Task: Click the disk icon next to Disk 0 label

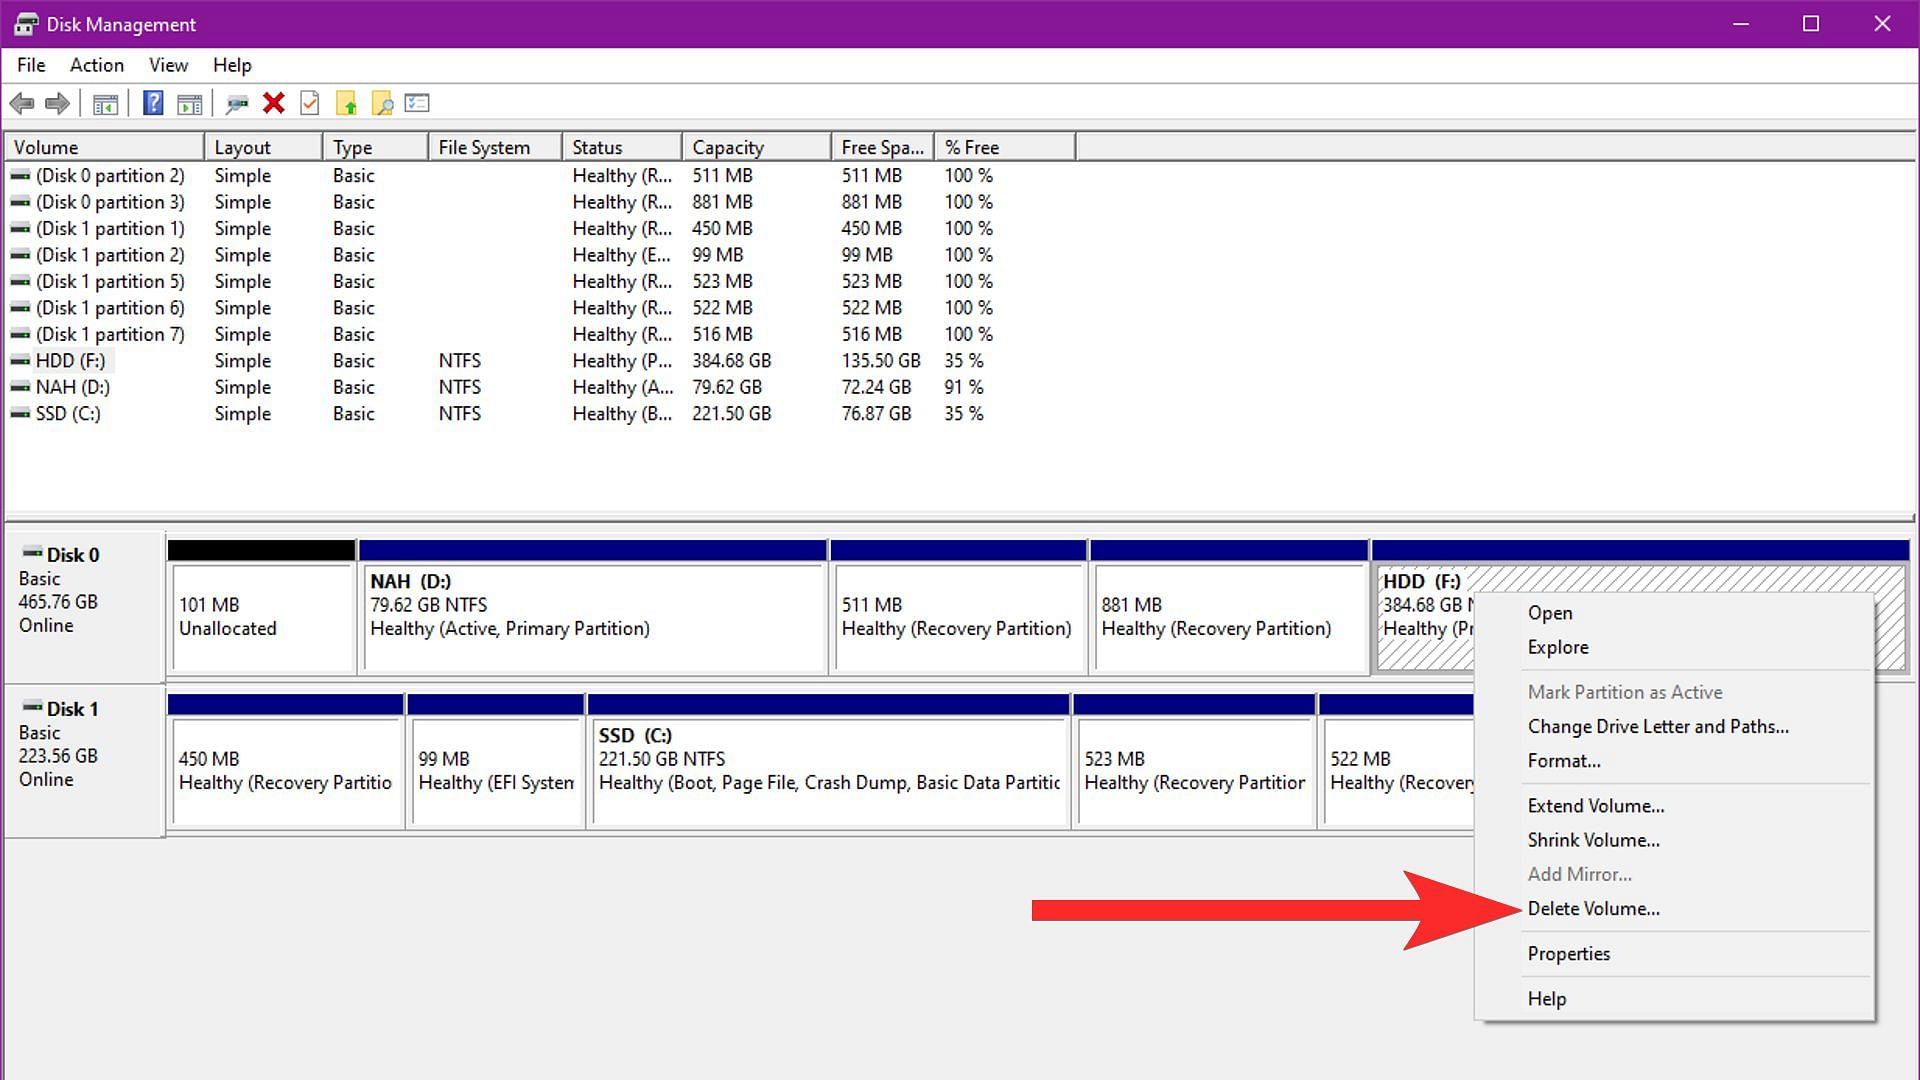Action: [x=32, y=553]
